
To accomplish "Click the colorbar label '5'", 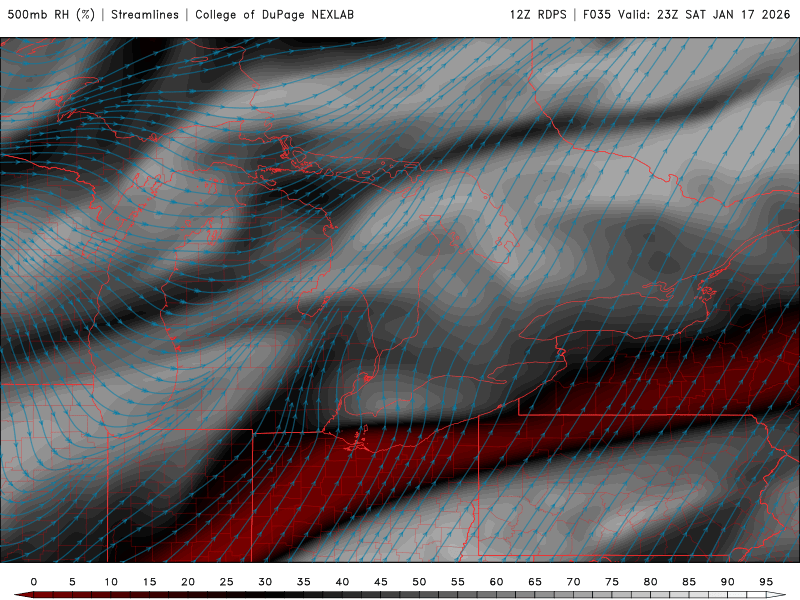I will pos(72,582).
